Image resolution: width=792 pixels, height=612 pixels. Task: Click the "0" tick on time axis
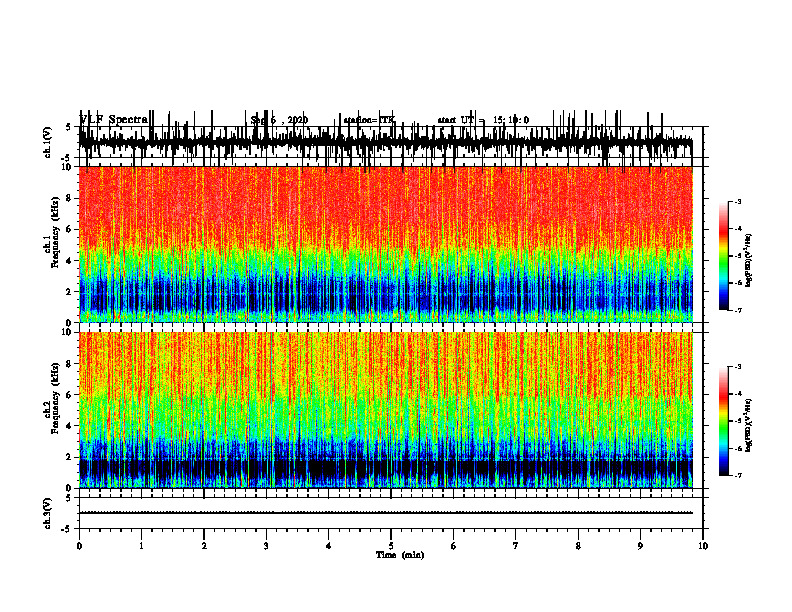pos(79,546)
